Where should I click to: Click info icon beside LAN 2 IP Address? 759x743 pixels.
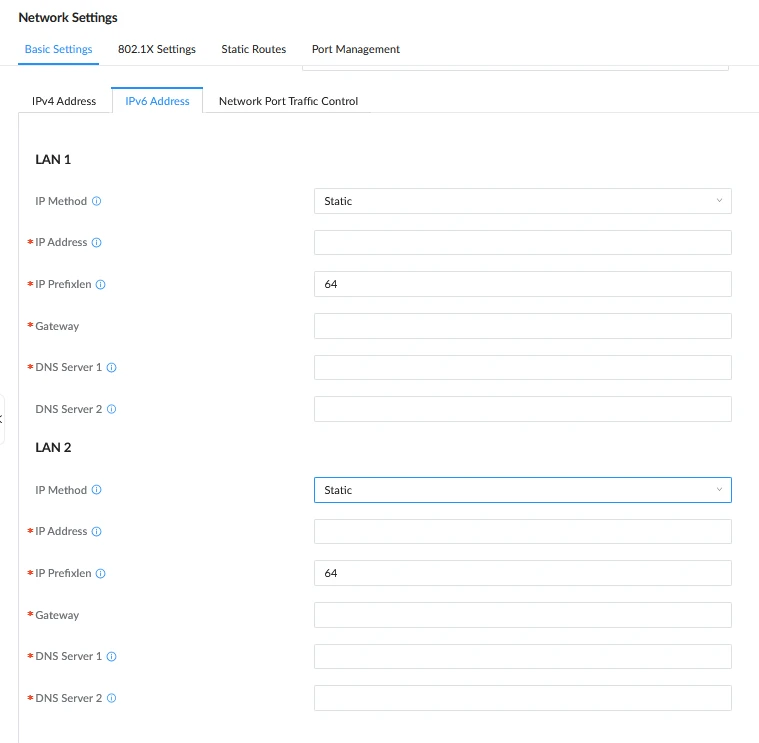(x=96, y=531)
